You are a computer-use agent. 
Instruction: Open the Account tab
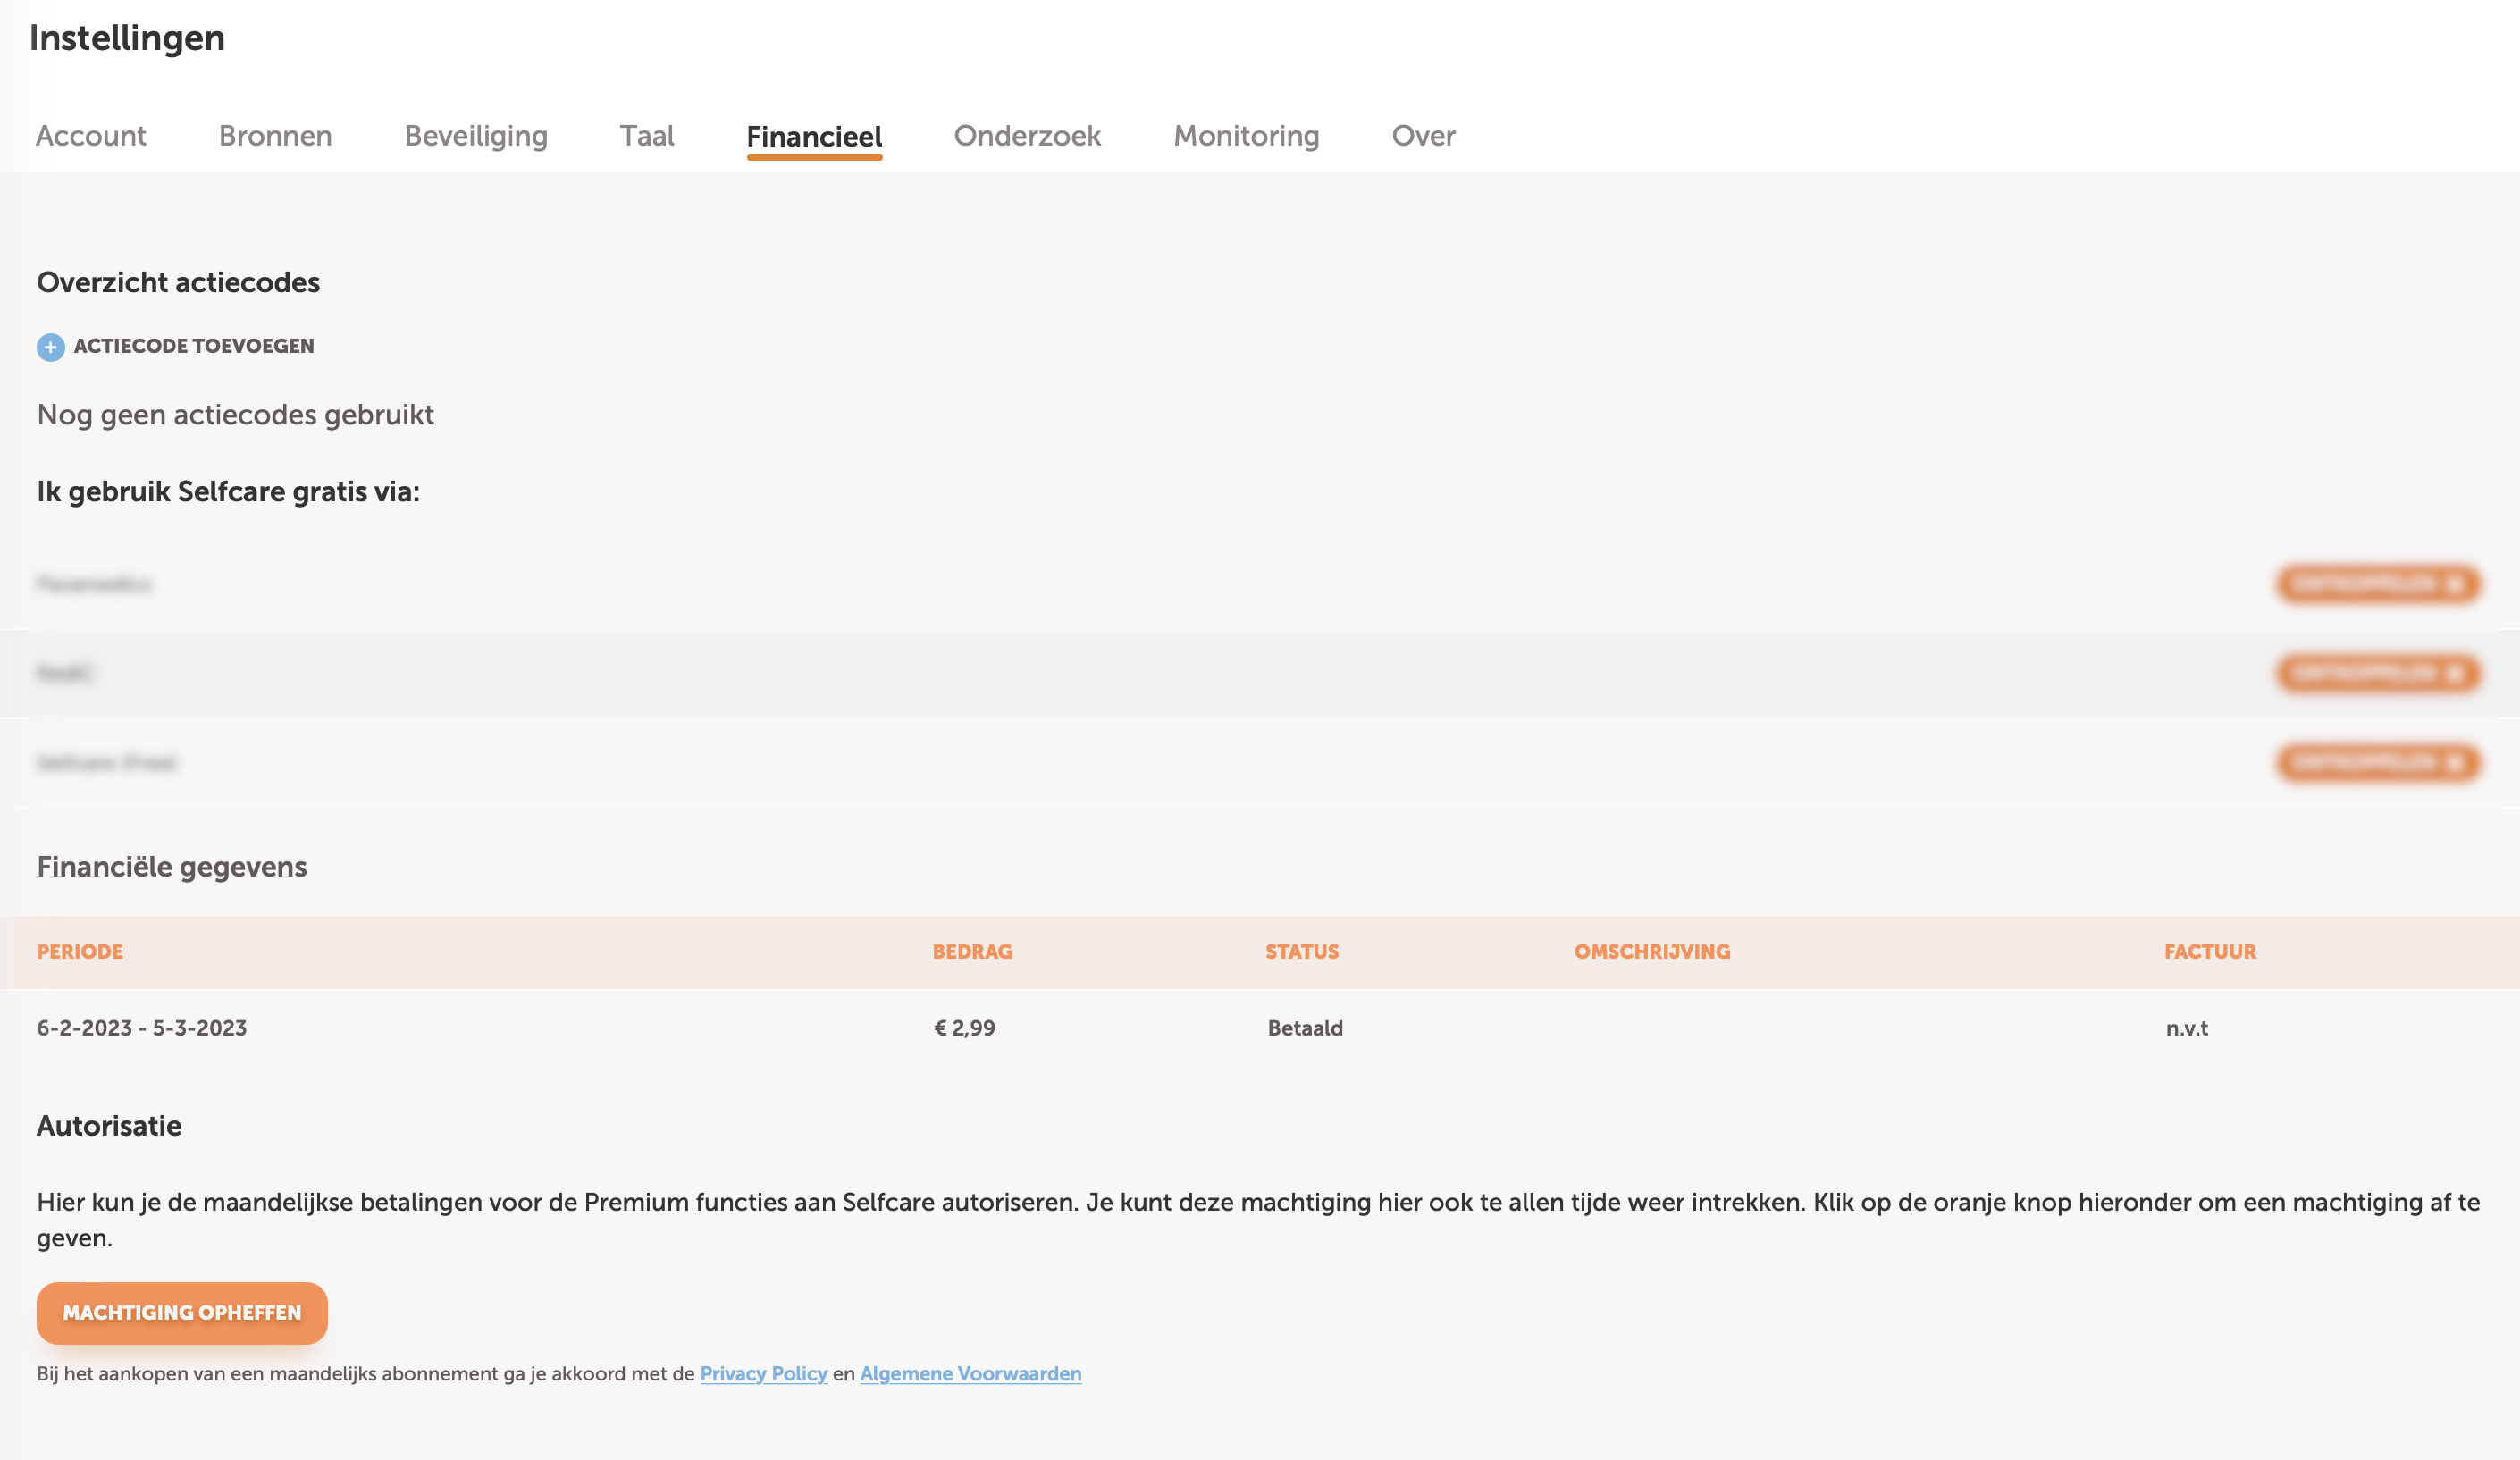click(91, 136)
